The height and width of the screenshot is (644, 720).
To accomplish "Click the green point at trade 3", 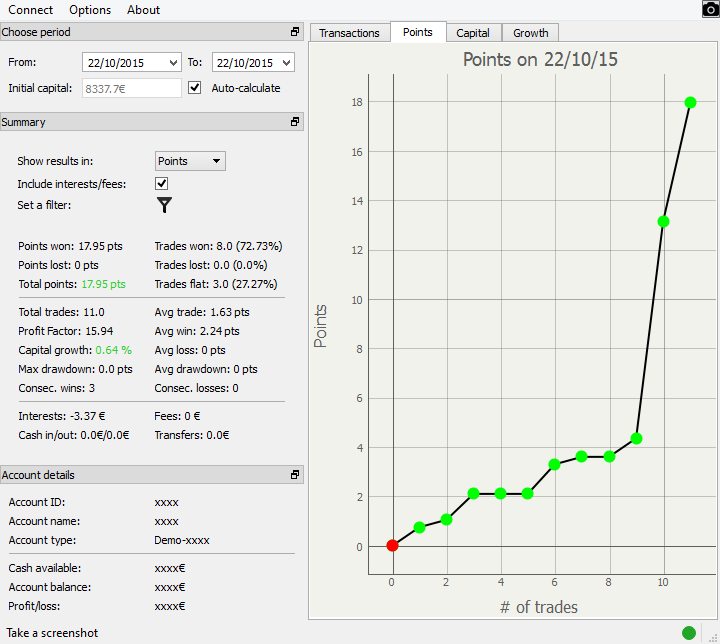I will [473, 494].
